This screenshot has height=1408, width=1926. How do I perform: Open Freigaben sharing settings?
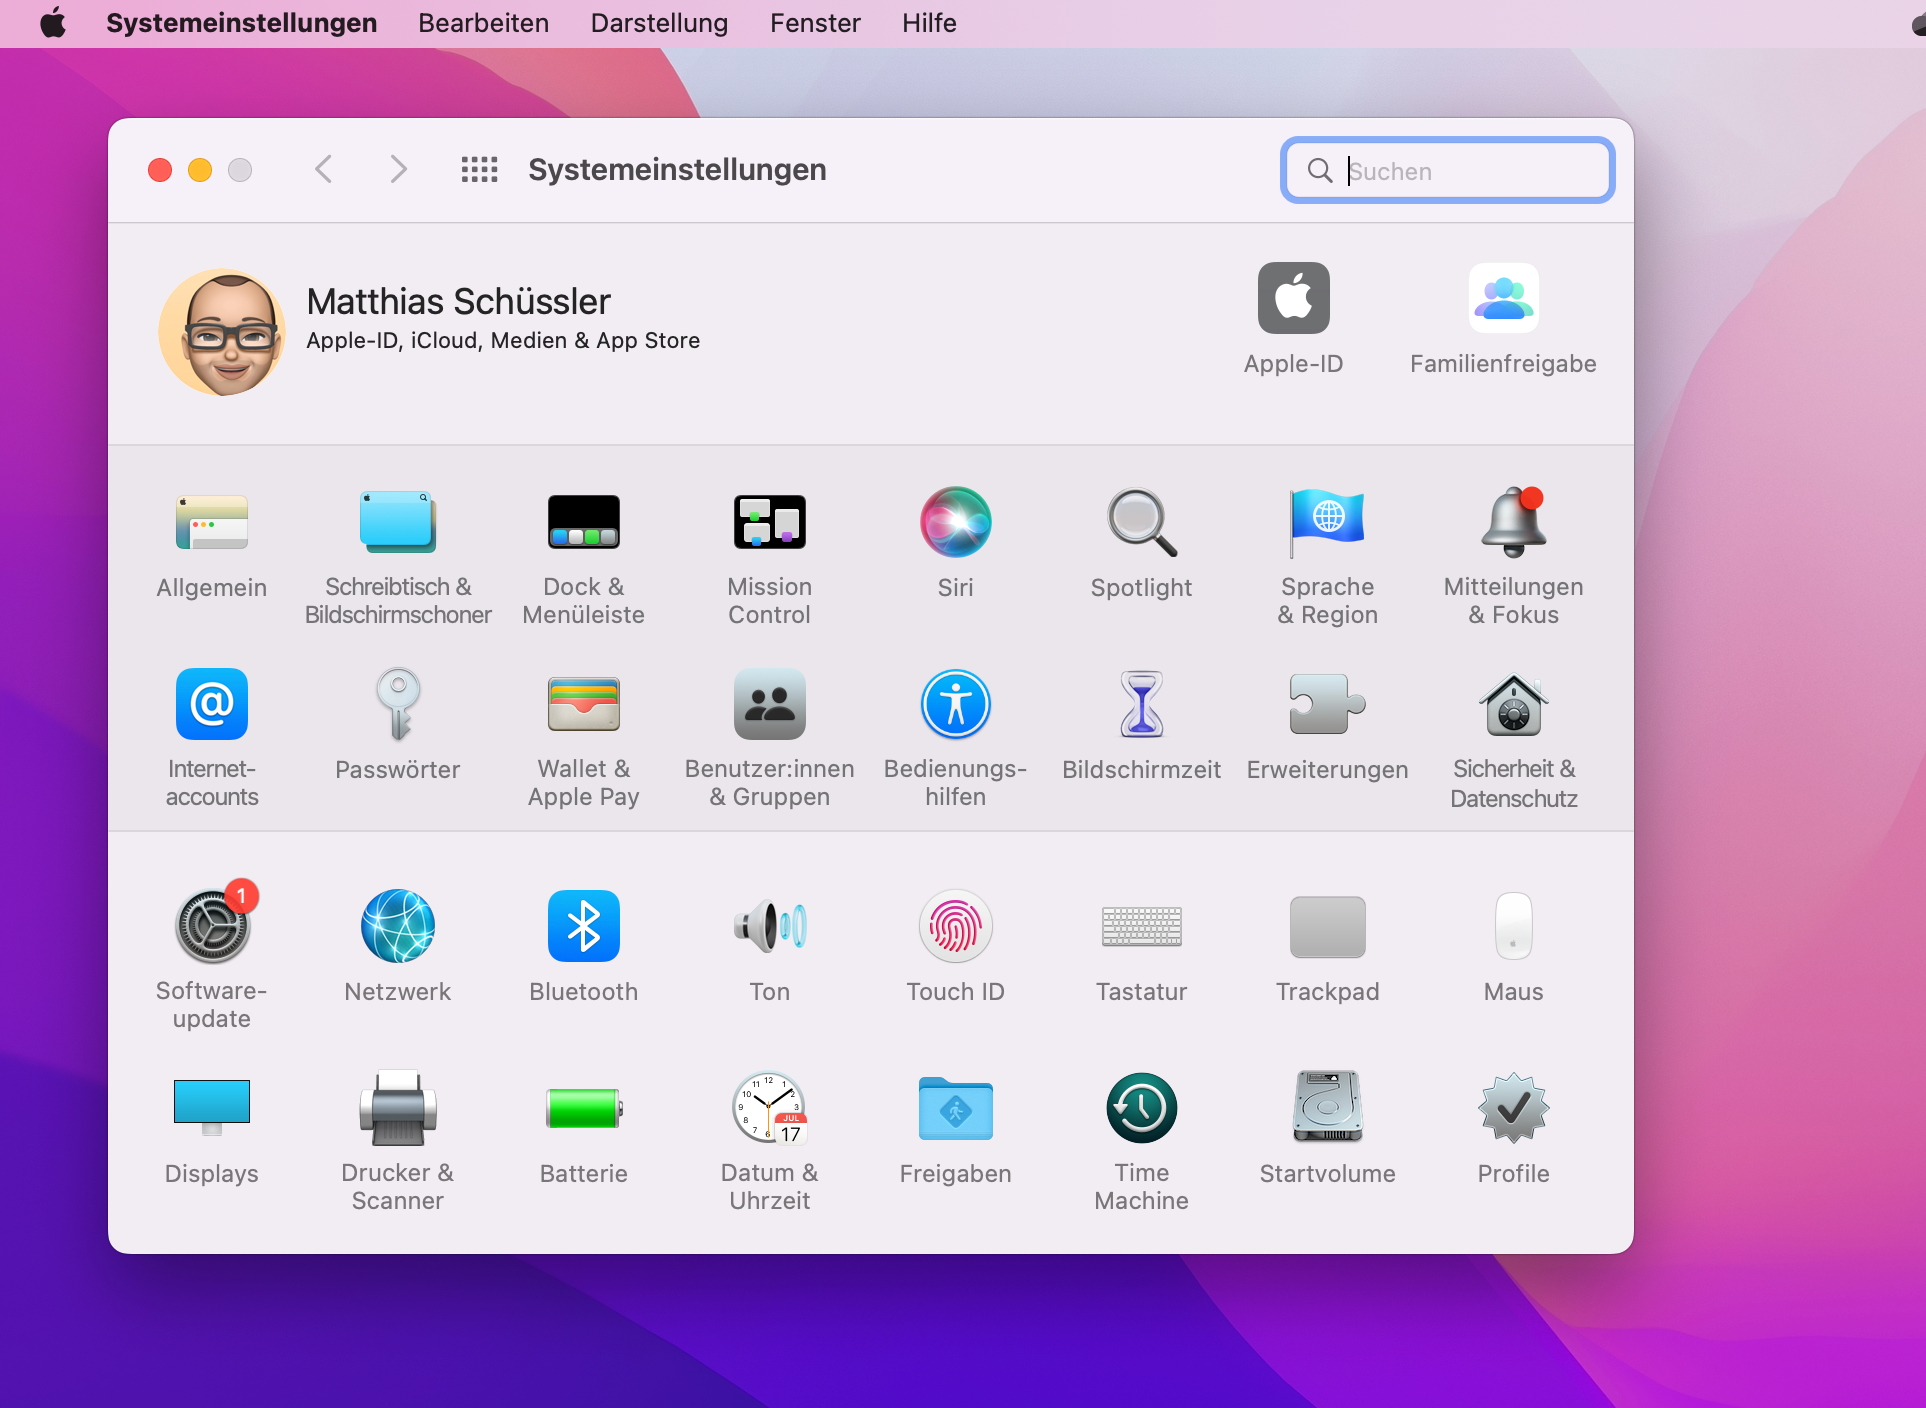pos(956,1108)
